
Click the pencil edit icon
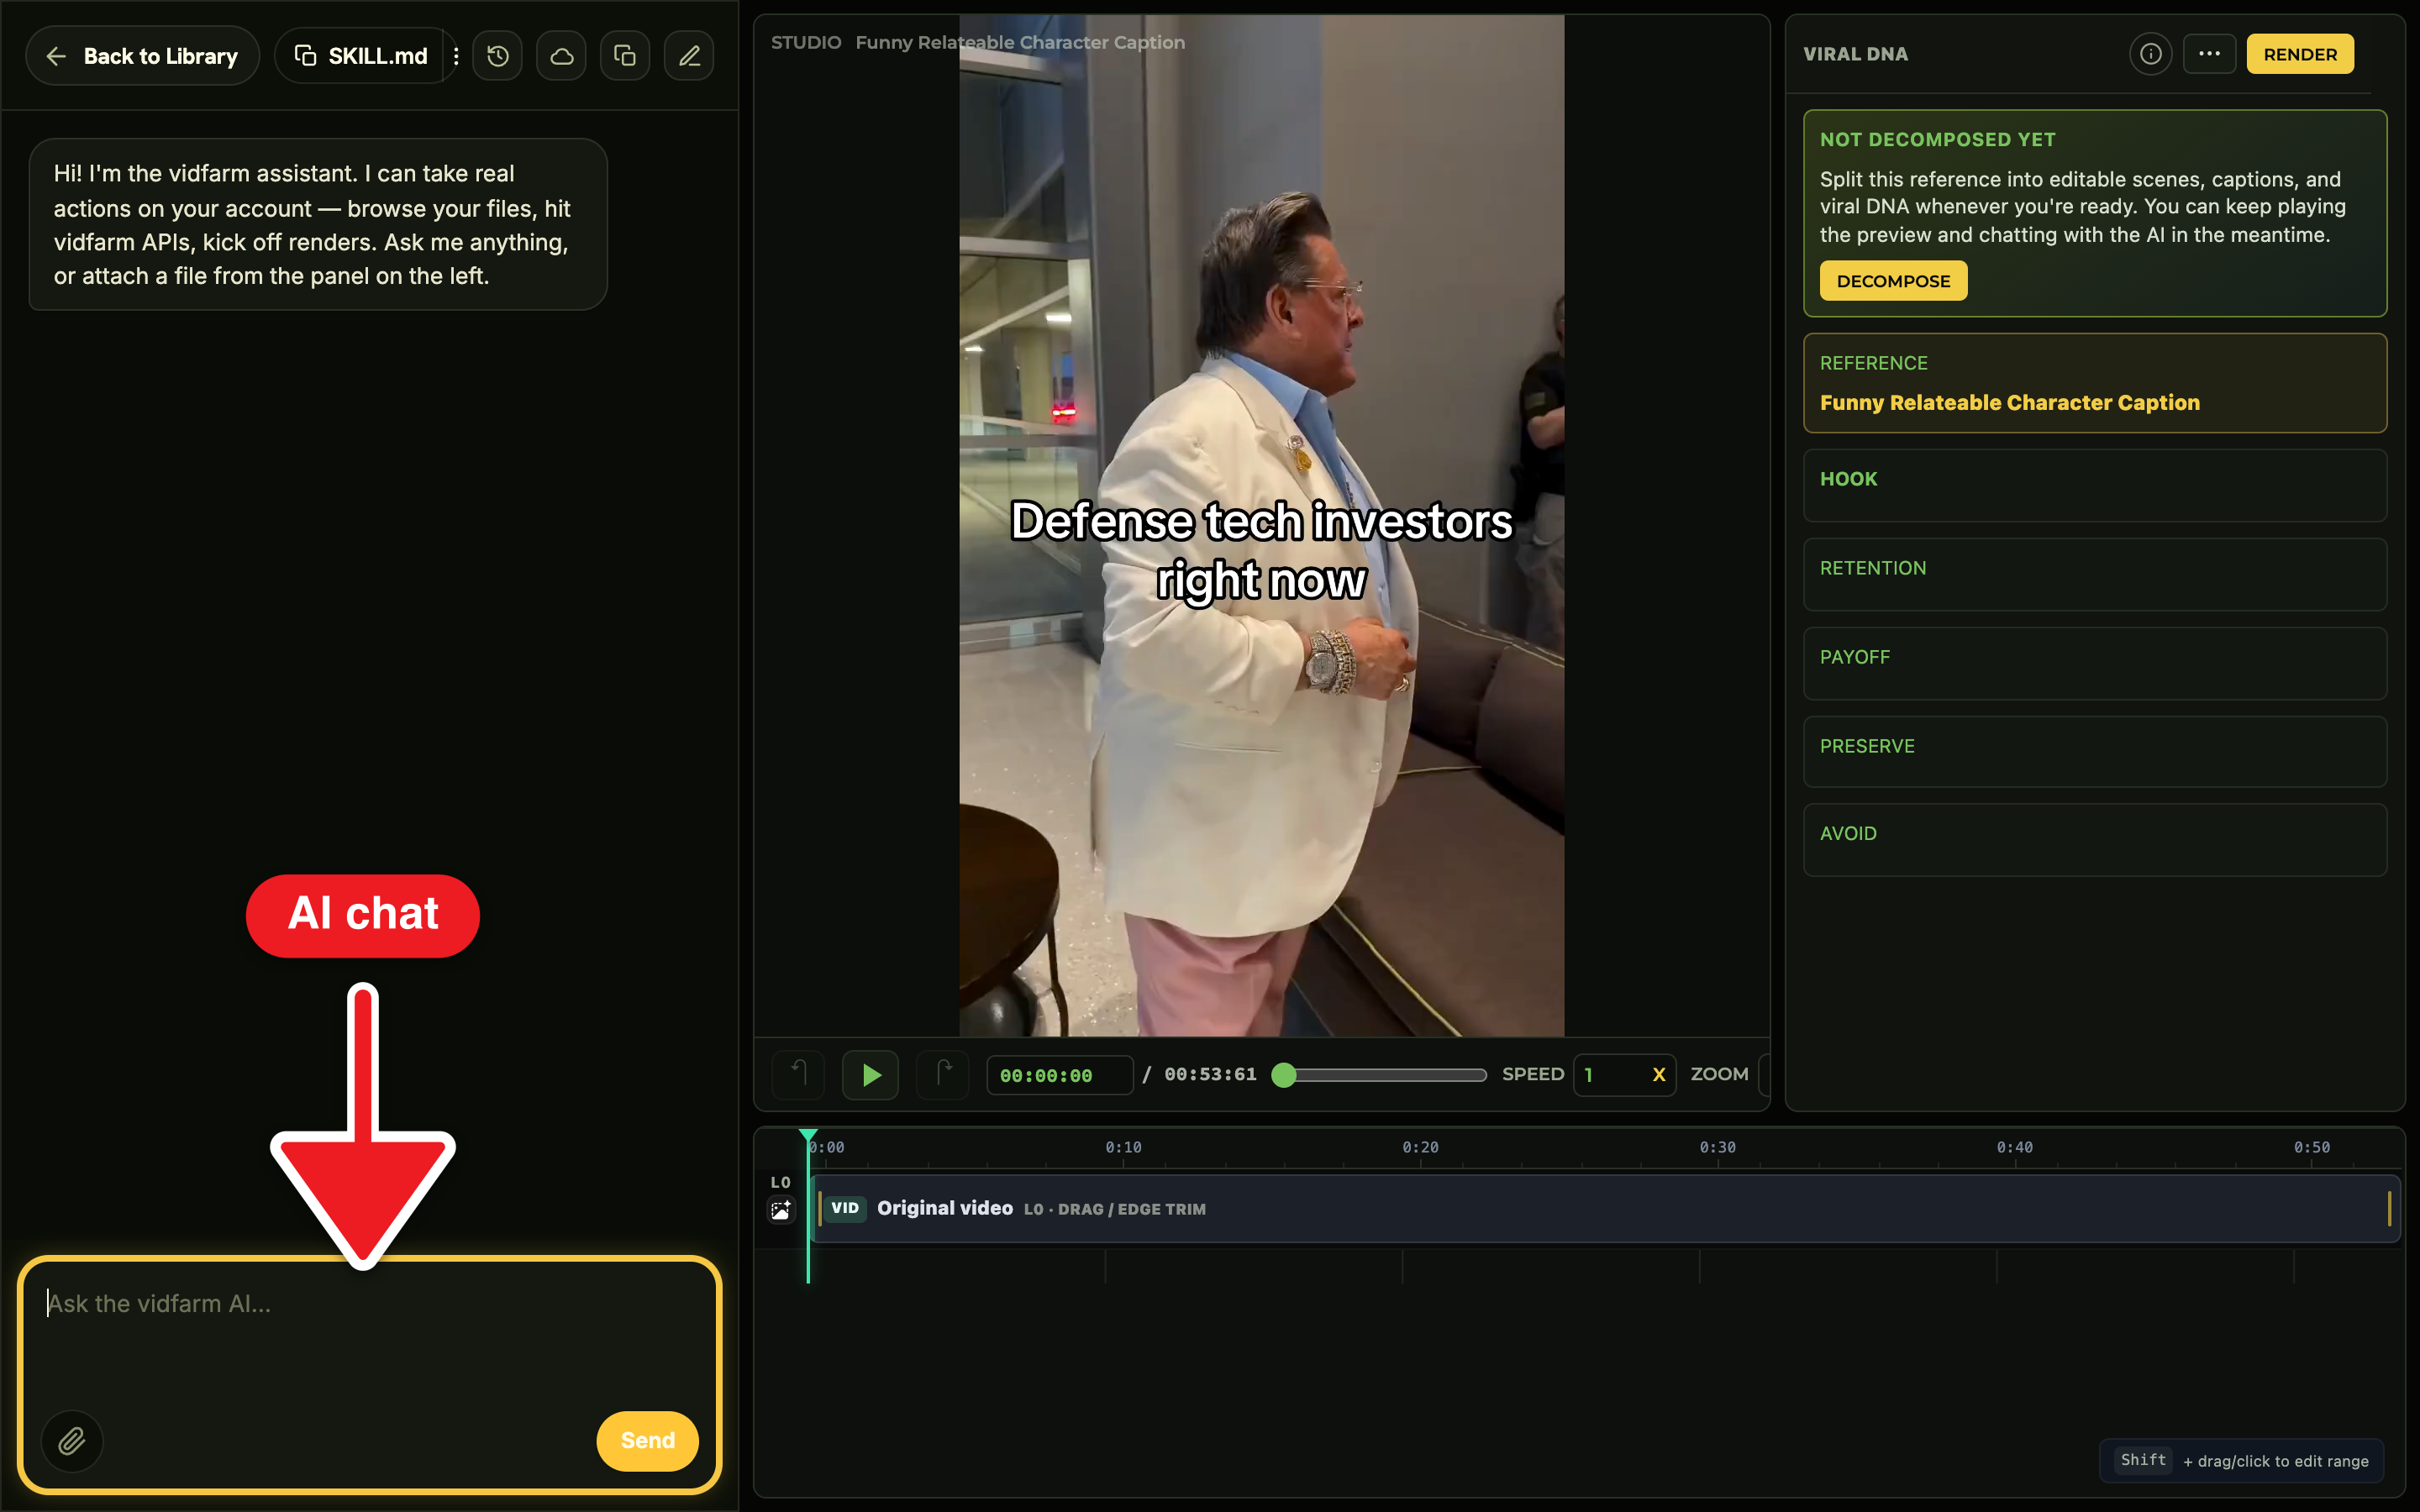click(x=689, y=56)
